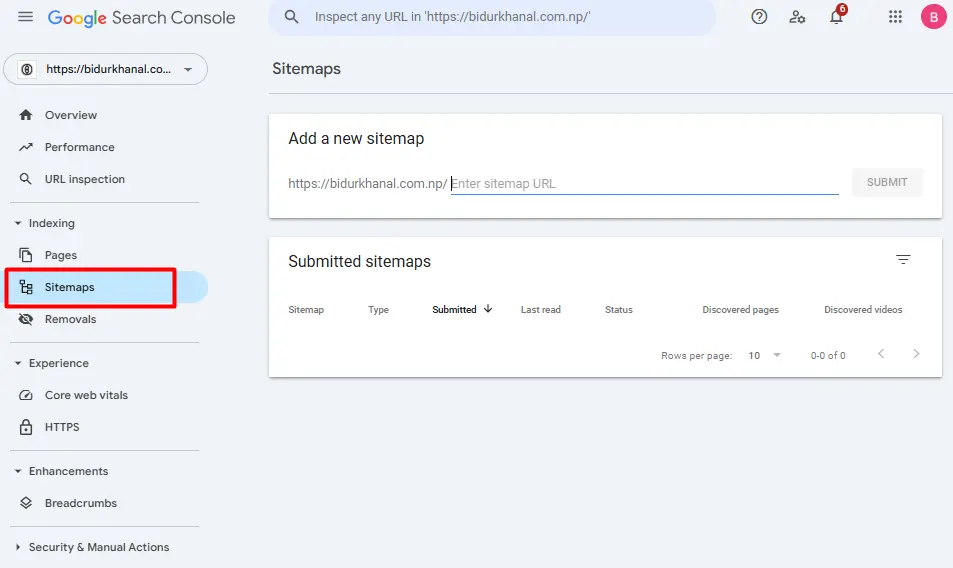The height and width of the screenshot is (568, 953).
Task: Go to previous page of sitemaps
Action: coord(881,354)
